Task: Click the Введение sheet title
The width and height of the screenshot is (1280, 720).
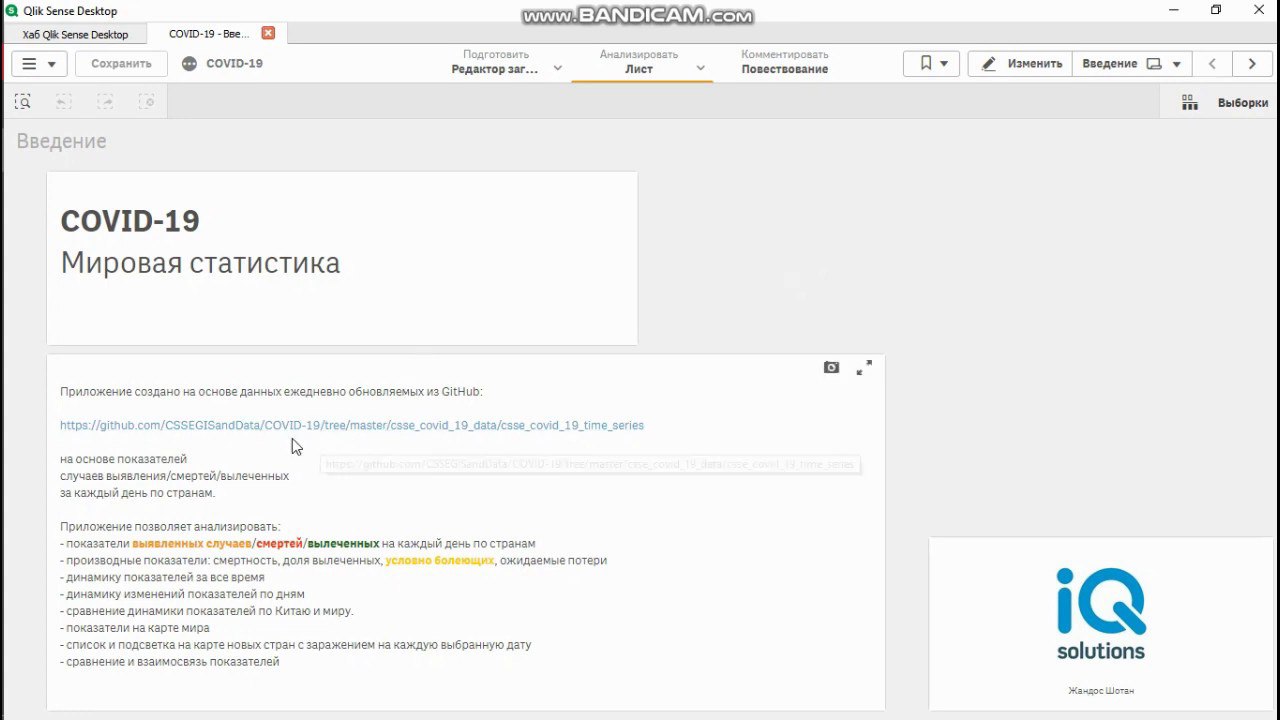Action: (61, 141)
